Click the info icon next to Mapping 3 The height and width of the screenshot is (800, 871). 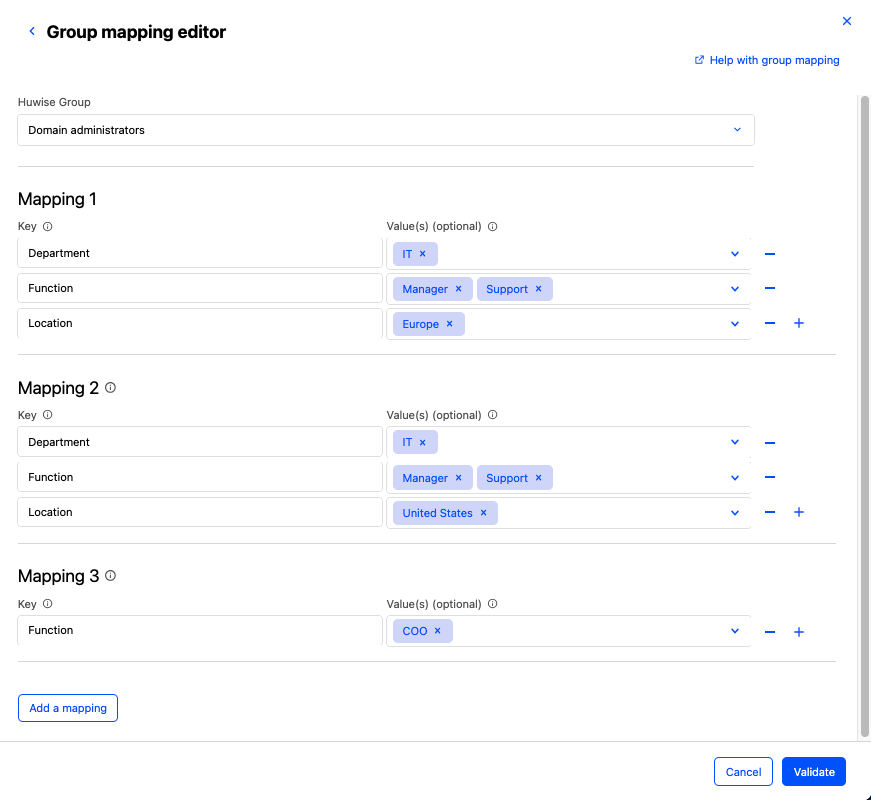(111, 576)
